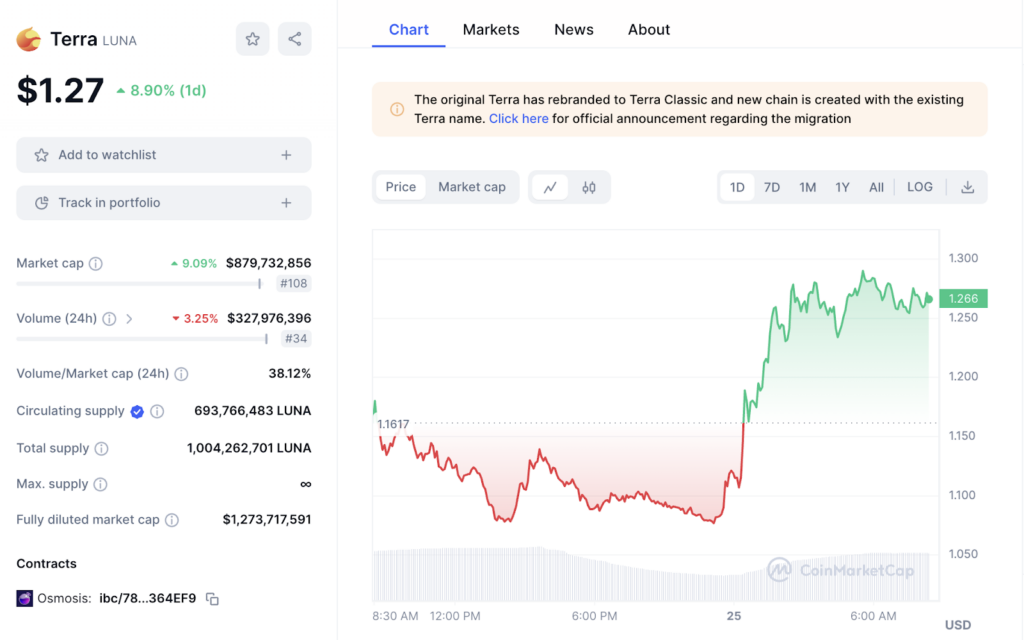Click info icon next to Fully diluted market cap
Screen dimensions: 1024x640
[x=172, y=520]
